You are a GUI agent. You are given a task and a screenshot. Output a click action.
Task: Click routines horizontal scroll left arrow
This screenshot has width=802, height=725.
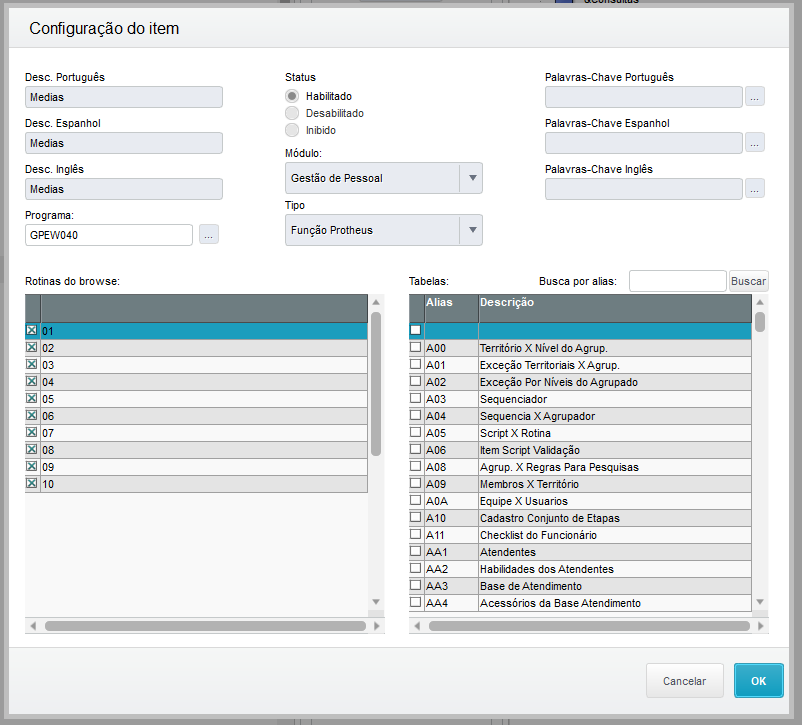[x=33, y=626]
